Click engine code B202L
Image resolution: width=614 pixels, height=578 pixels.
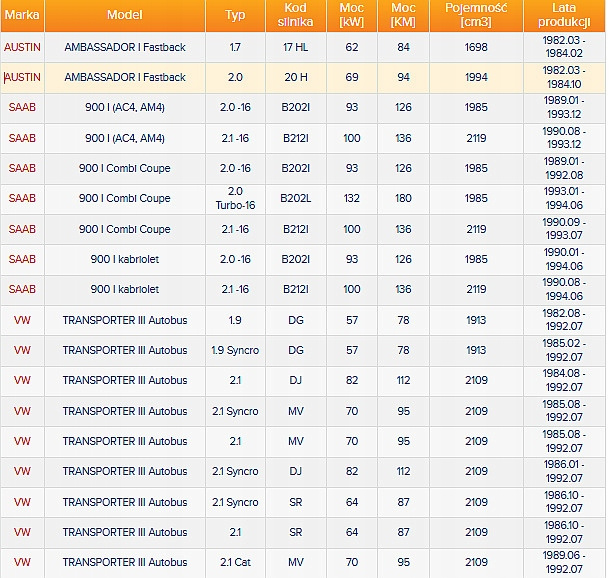(296, 198)
